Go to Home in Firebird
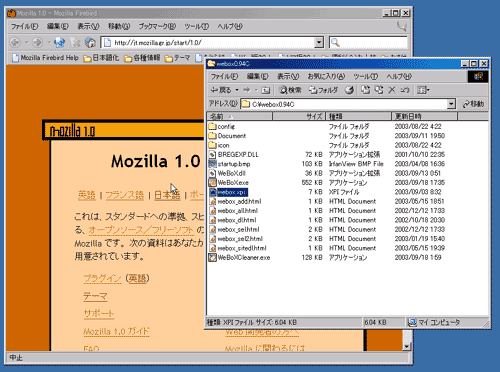This screenshot has width=500, height=372. click(x=90, y=42)
